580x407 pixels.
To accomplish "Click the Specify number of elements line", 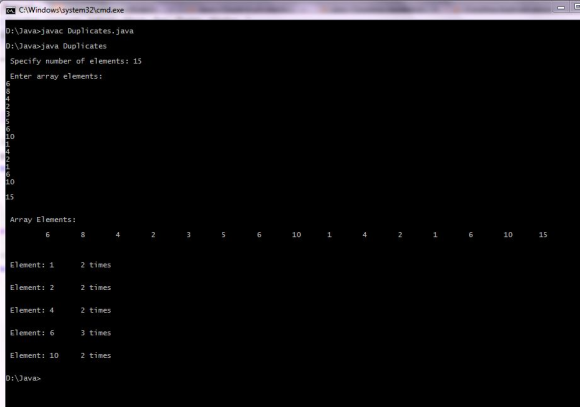I will pyautogui.click(x=76, y=61).
